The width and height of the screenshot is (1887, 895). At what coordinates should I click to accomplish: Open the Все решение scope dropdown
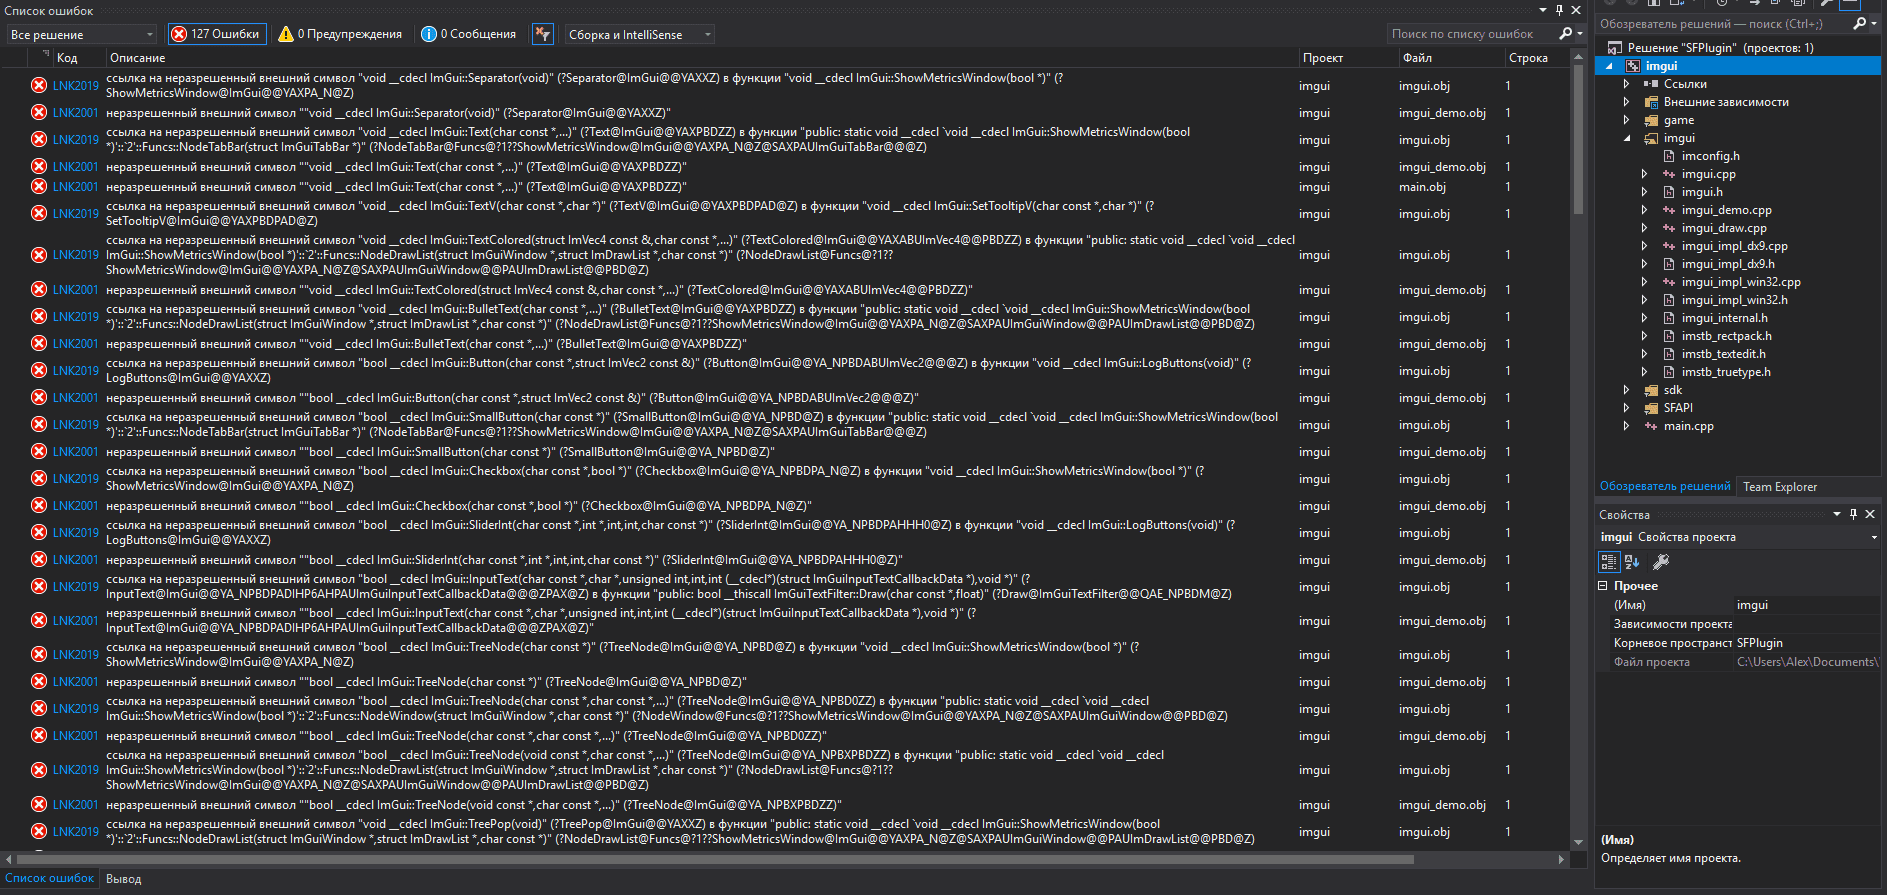82,35
